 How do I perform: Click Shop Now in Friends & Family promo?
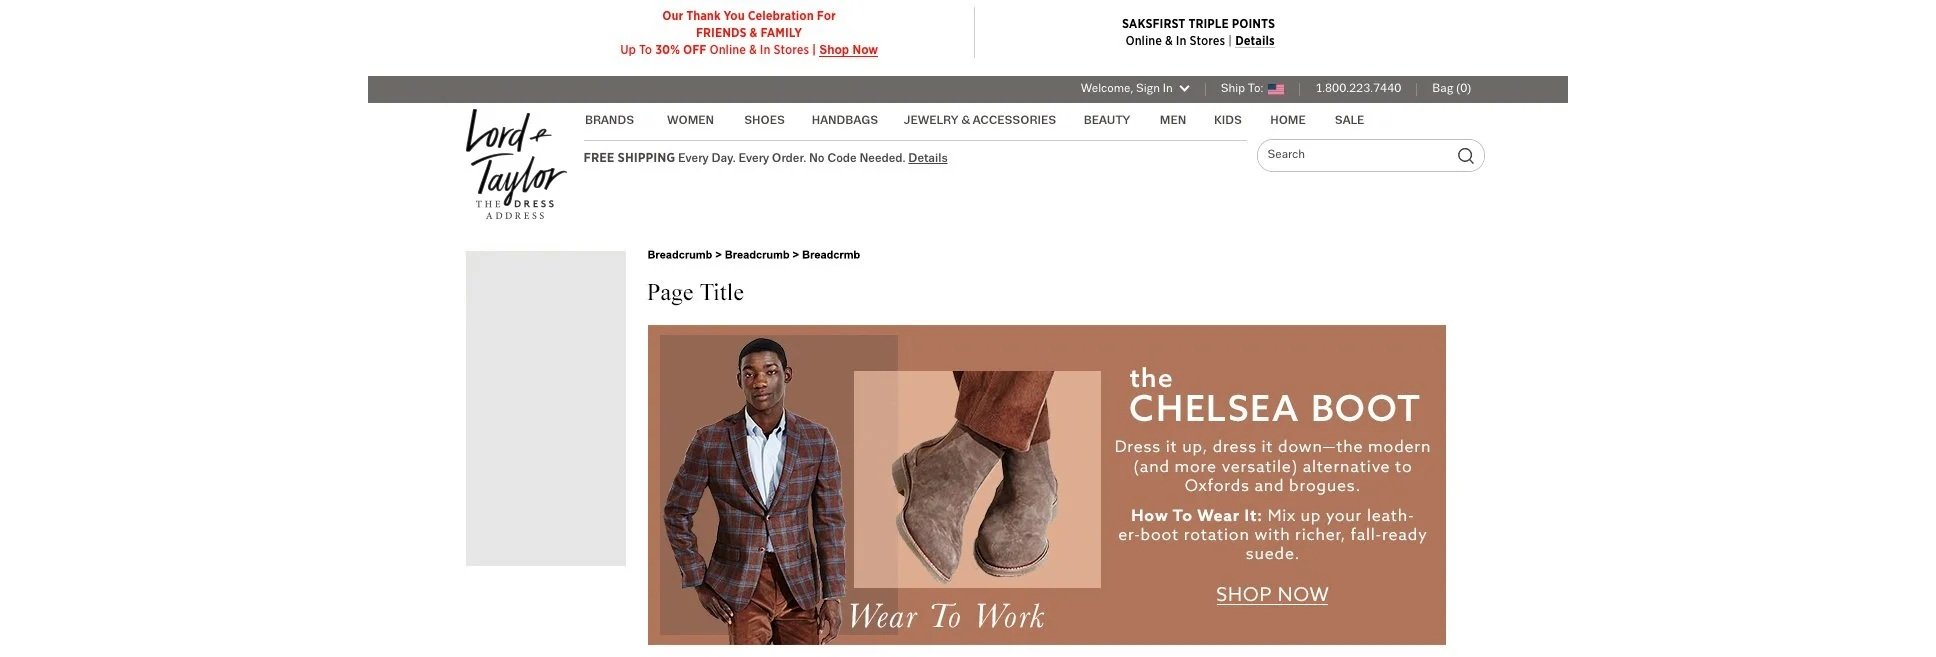click(848, 50)
